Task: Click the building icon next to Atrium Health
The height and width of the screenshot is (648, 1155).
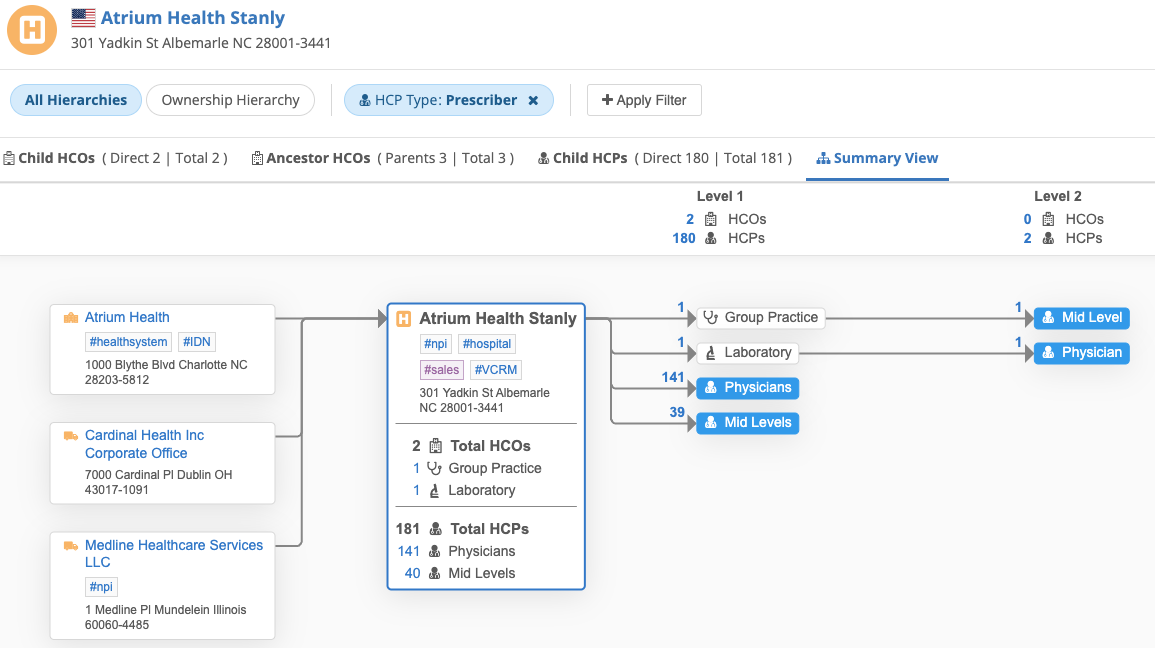Action: tap(70, 318)
